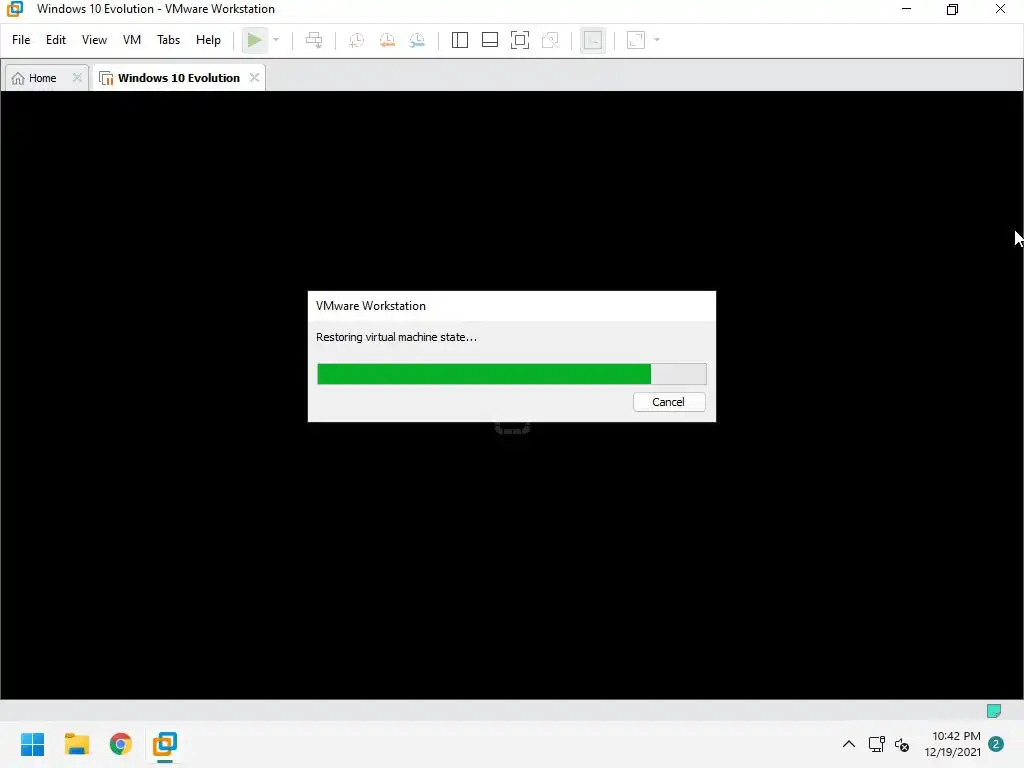The height and width of the screenshot is (768, 1024).
Task: Open the power options dropdown arrow
Action: tap(276, 40)
